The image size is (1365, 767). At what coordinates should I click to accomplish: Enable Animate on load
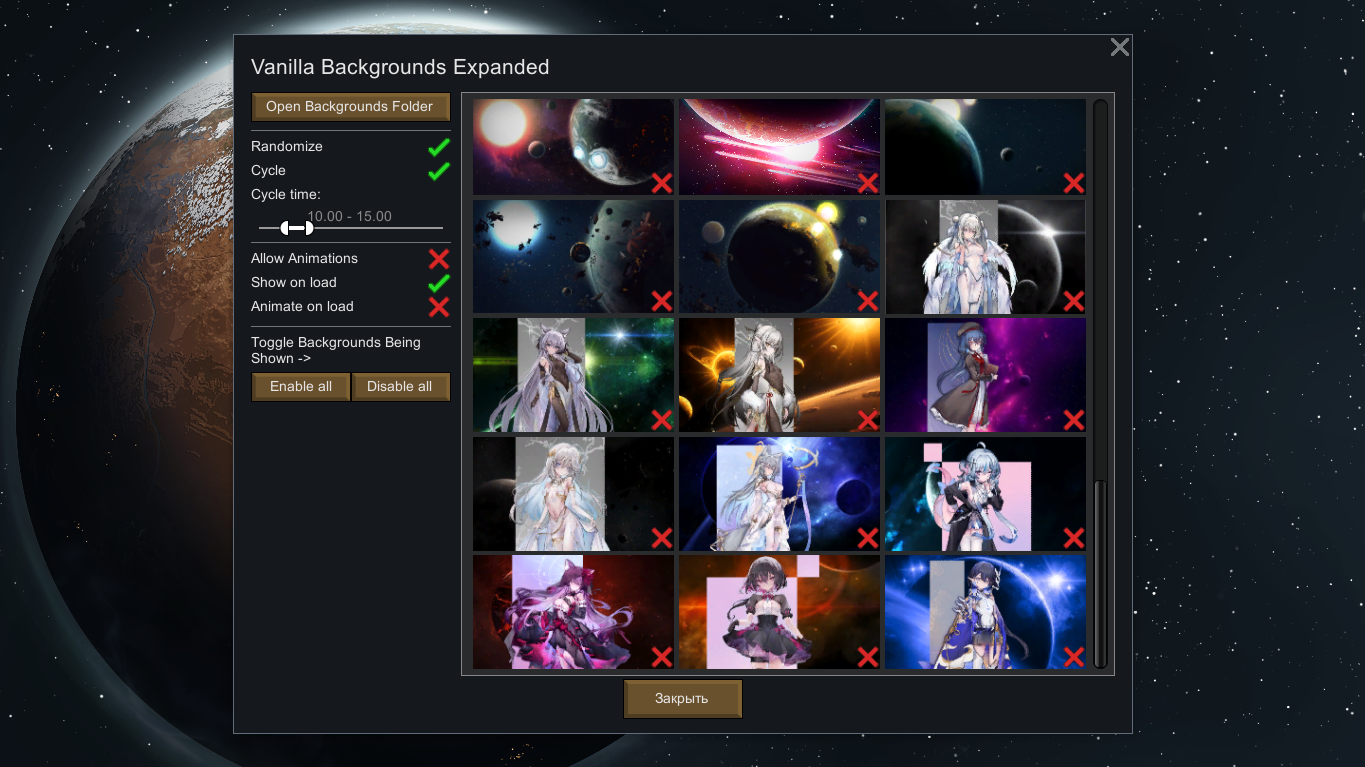tap(438, 307)
